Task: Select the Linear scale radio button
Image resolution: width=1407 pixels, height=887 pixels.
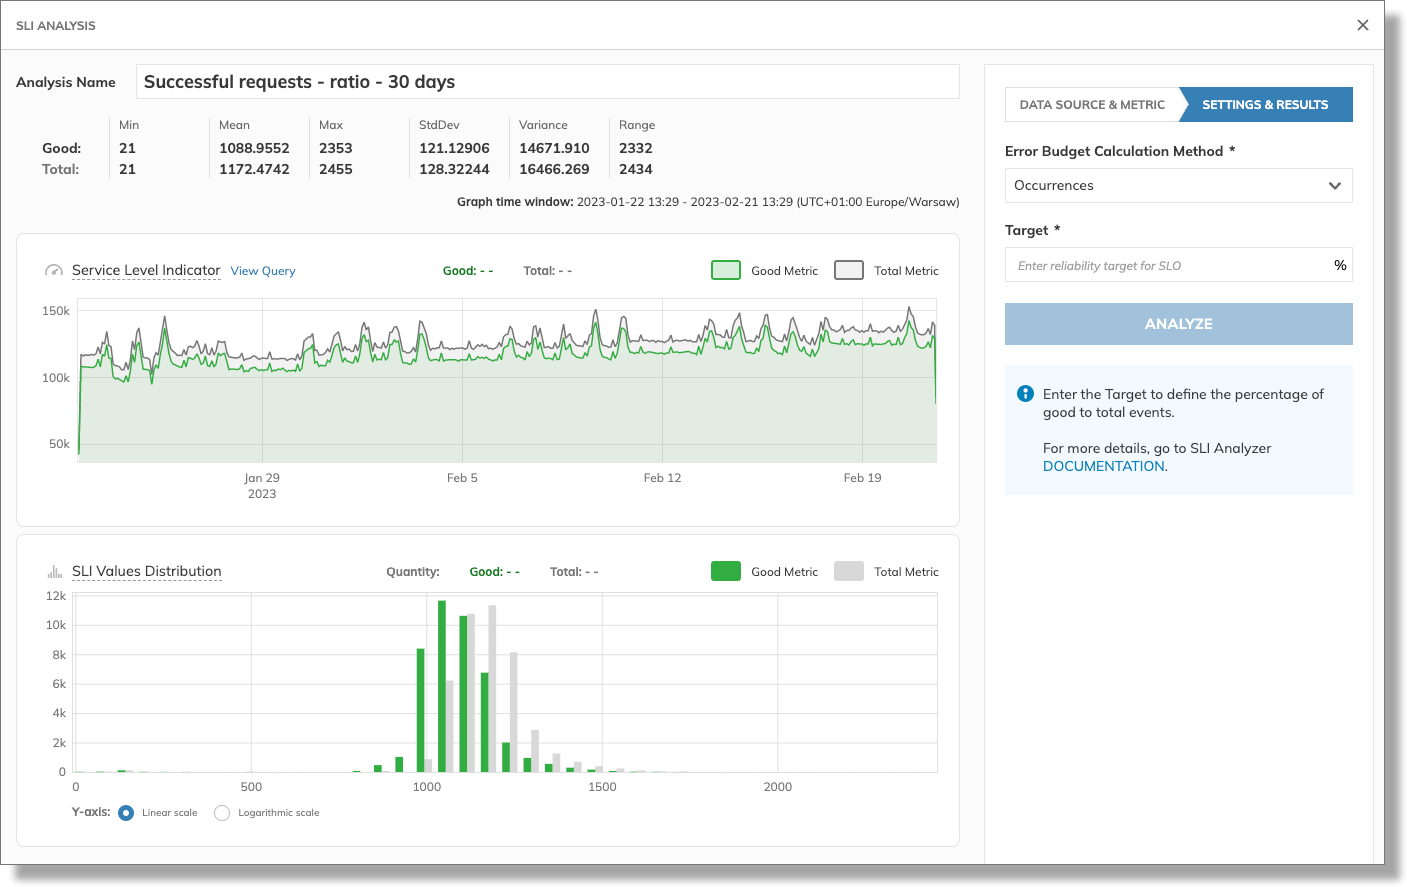Action: click(x=126, y=813)
